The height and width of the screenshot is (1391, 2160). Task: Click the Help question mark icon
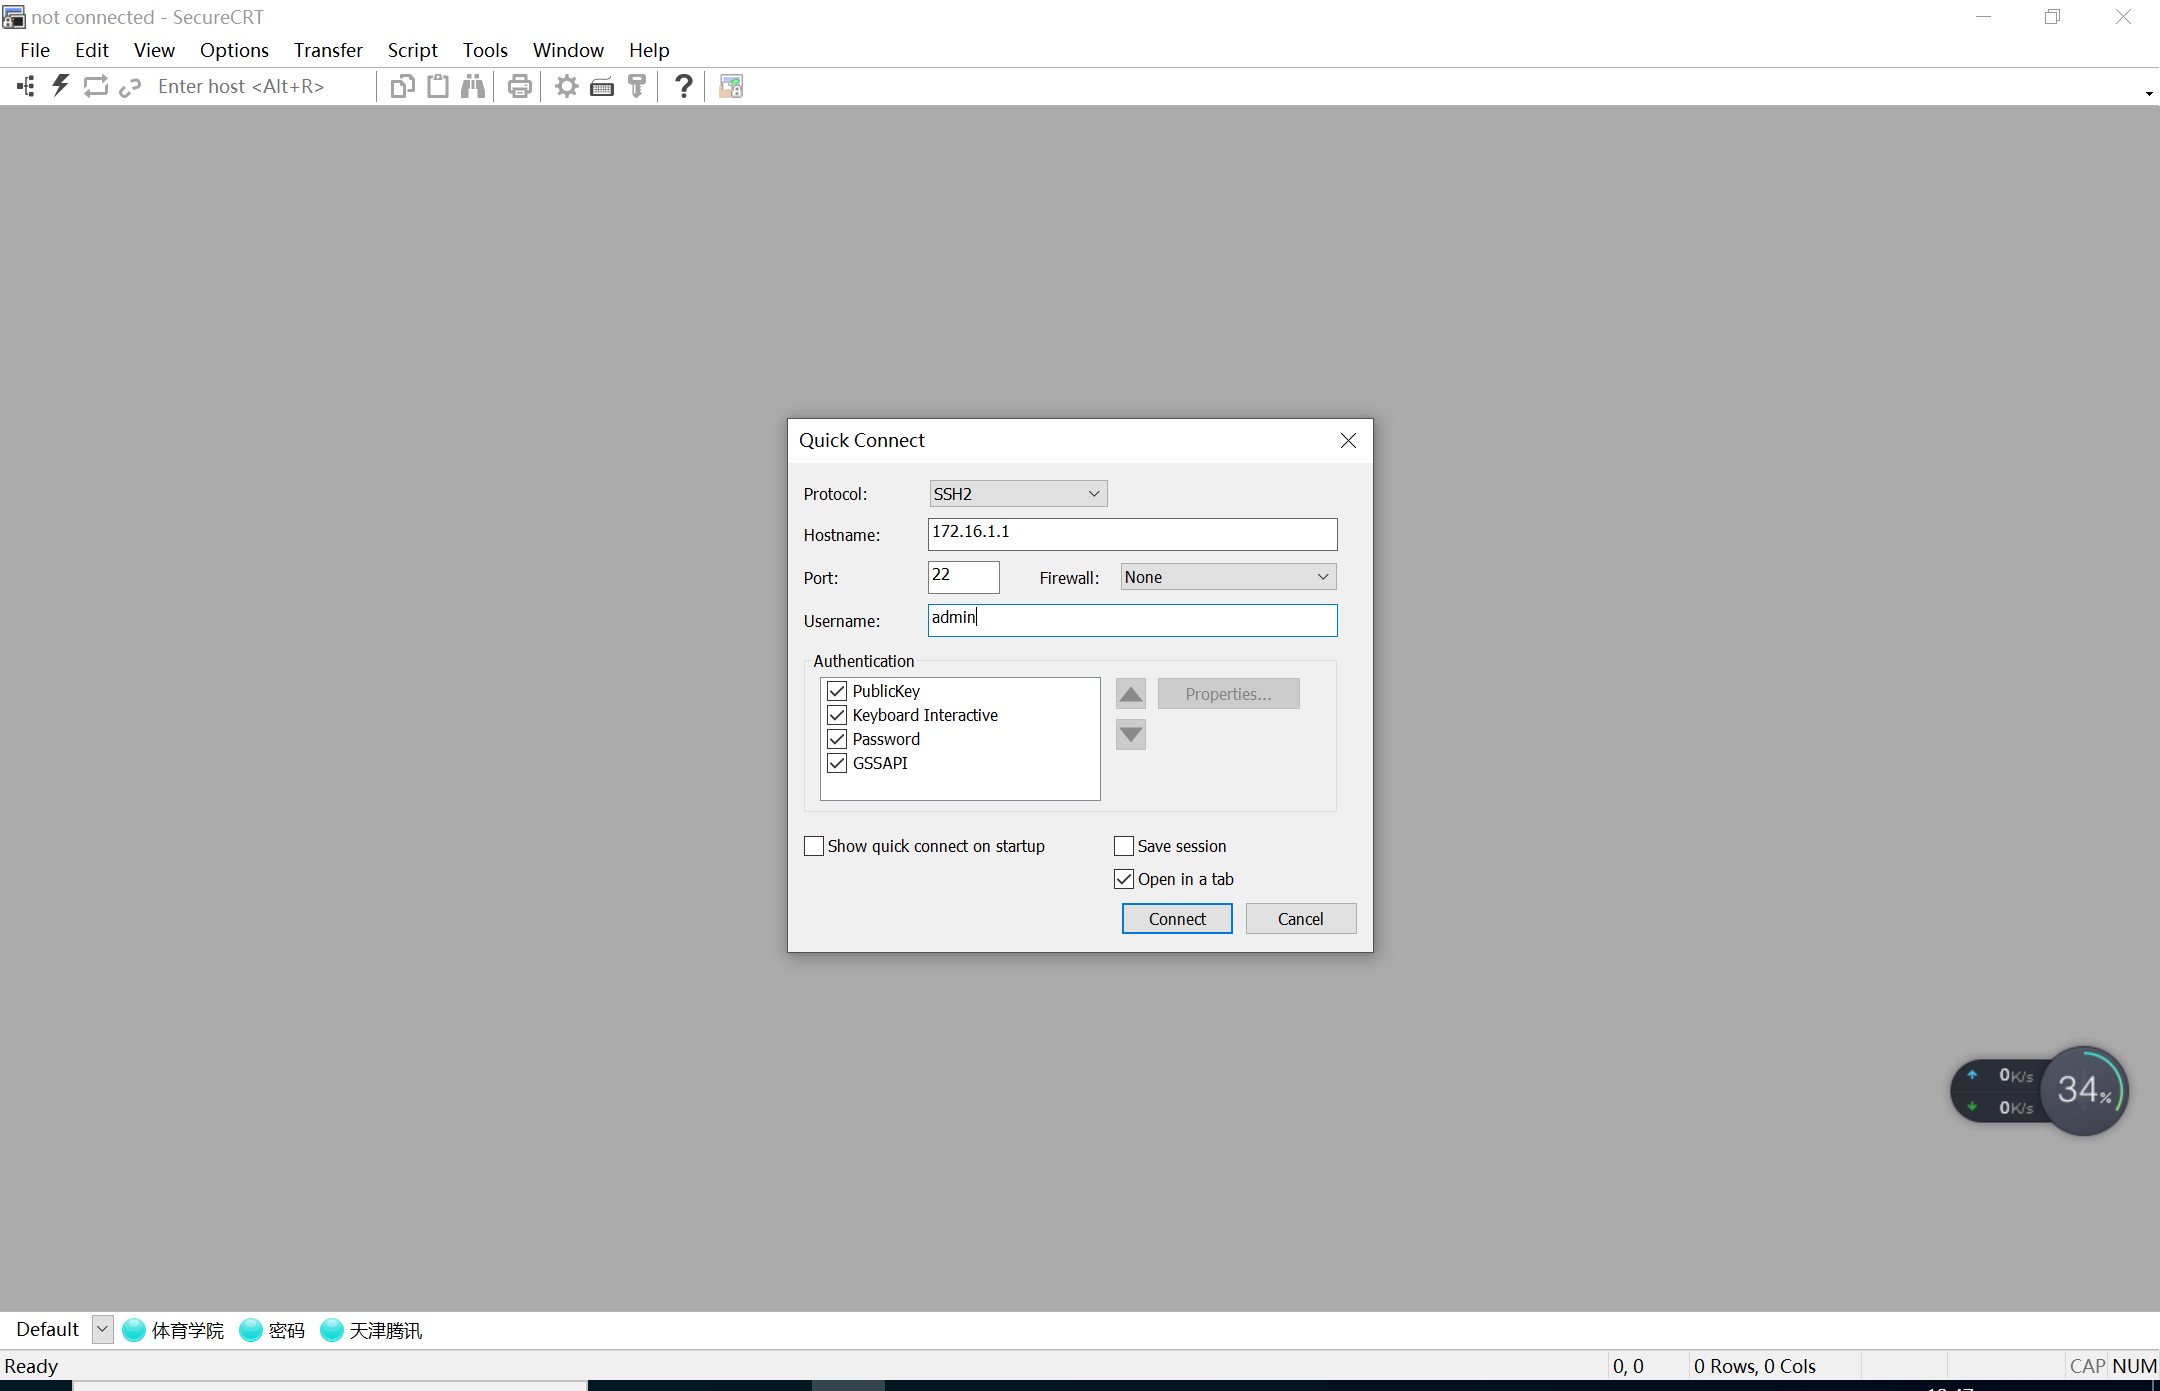pyautogui.click(x=684, y=86)
